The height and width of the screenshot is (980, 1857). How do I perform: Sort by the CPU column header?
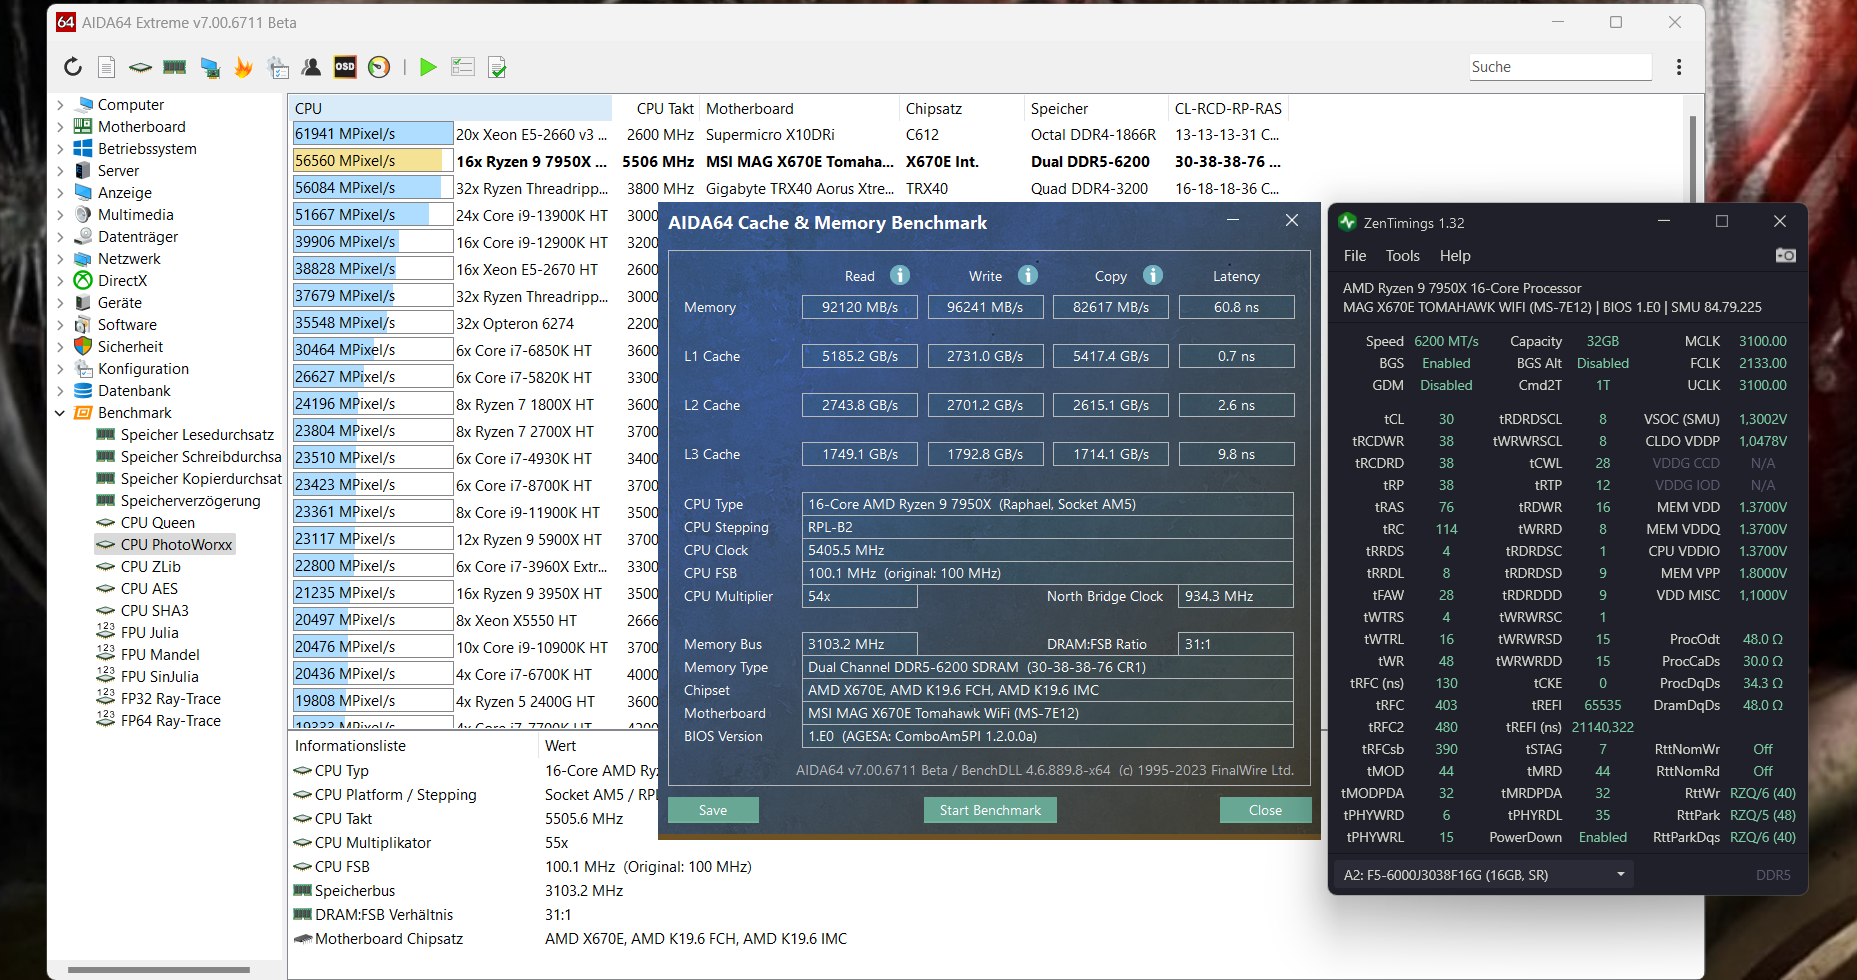[x=451, y=108]
